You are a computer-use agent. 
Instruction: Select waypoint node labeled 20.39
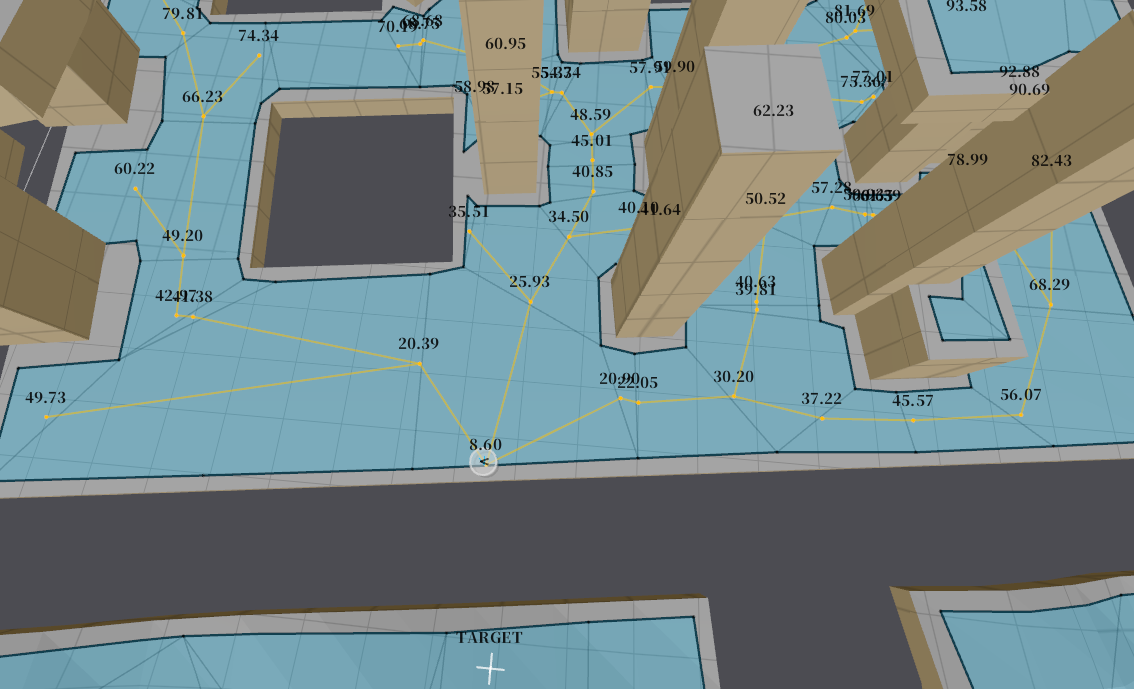pyautogui.click(x=418, y=363)
